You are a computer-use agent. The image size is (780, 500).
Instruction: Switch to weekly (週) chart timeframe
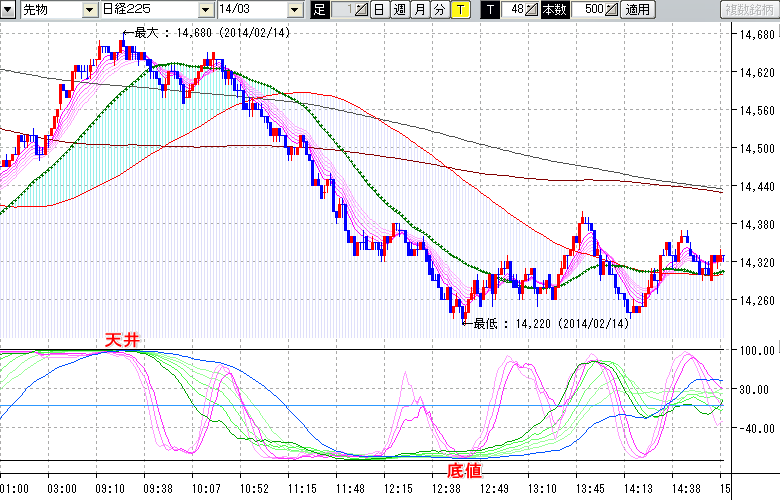[x=399, y=10]
